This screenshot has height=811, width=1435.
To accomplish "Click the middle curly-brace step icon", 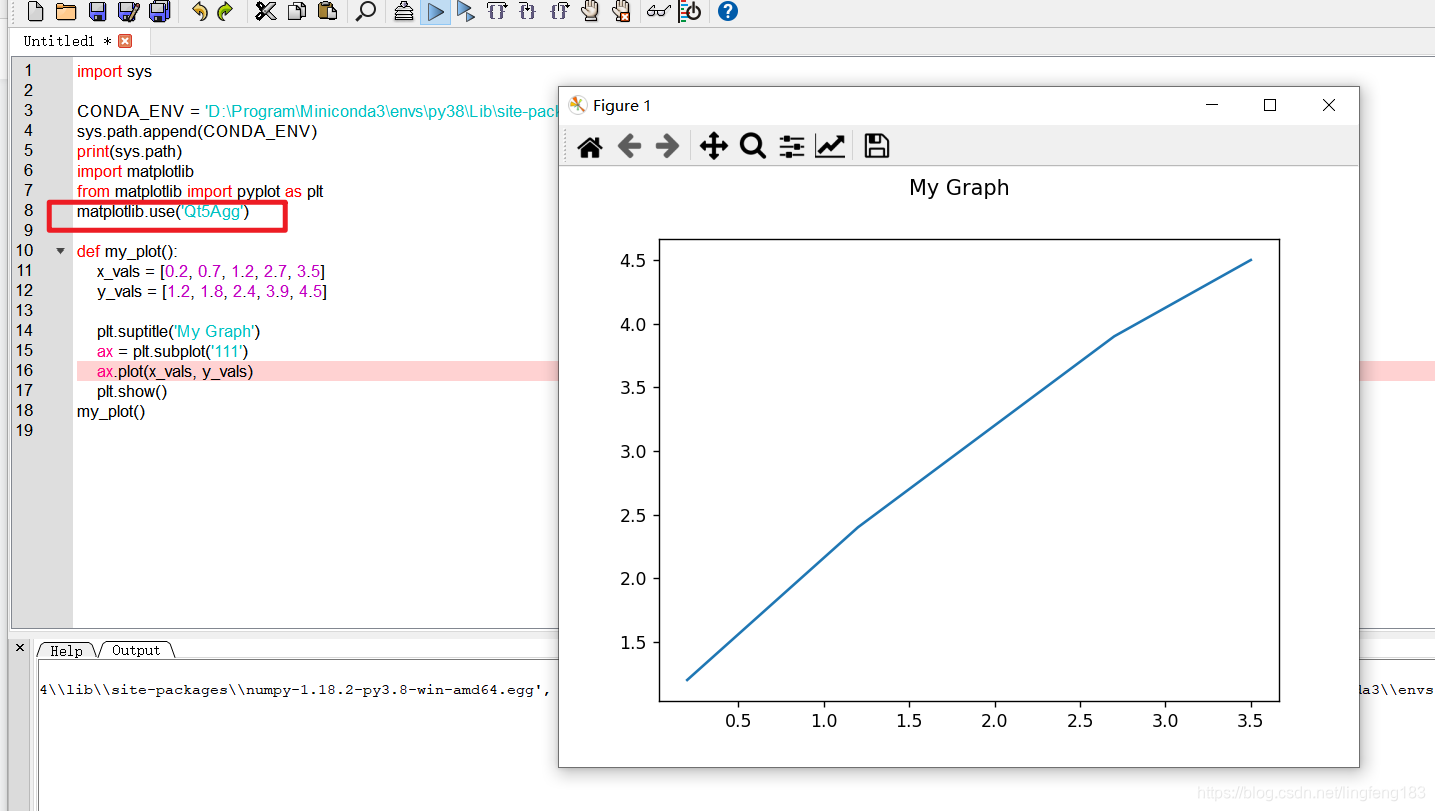I will tap(528, 12).
